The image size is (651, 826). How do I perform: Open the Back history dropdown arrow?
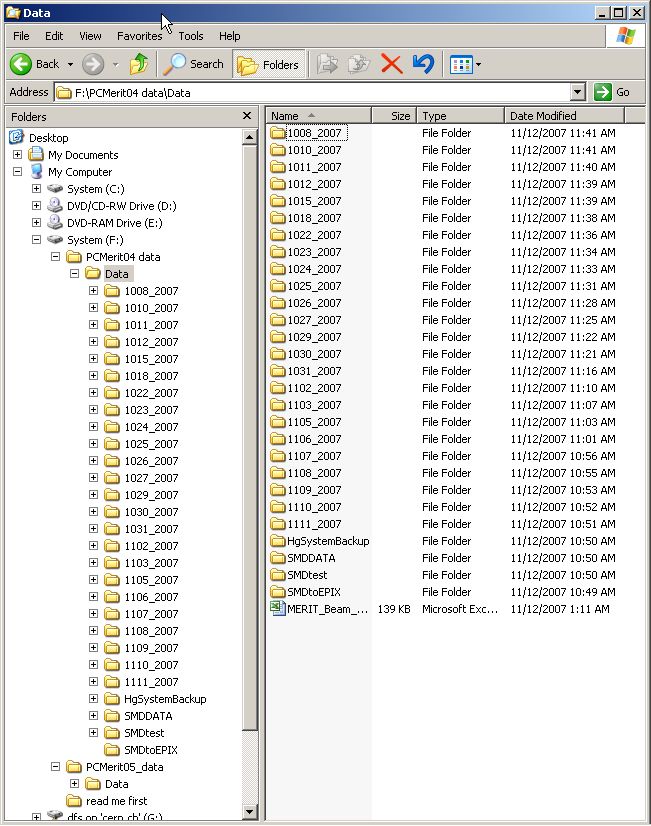coord(71,65)
